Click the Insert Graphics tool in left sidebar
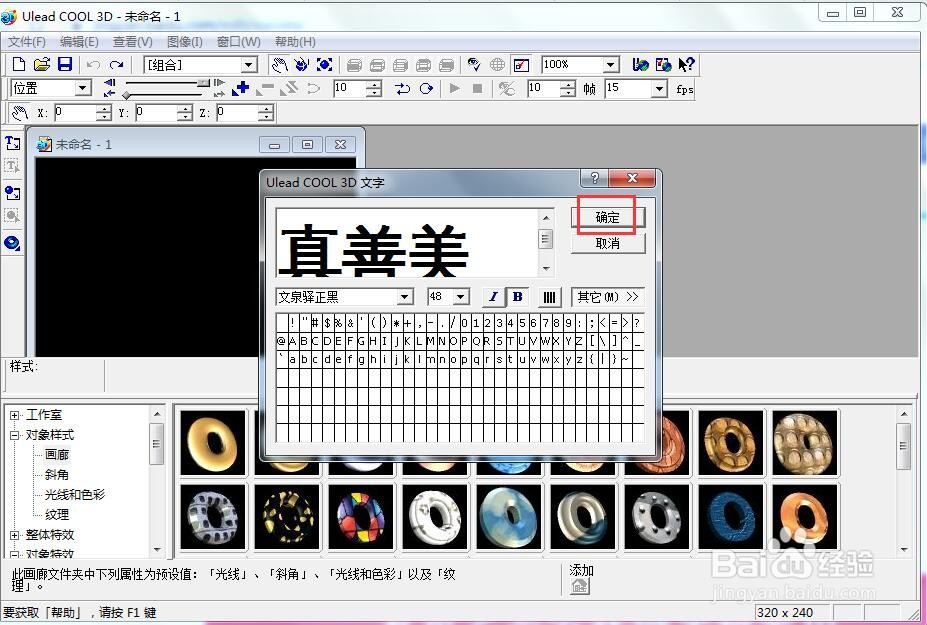The image size is (927, 625). [x=12, y=193]
